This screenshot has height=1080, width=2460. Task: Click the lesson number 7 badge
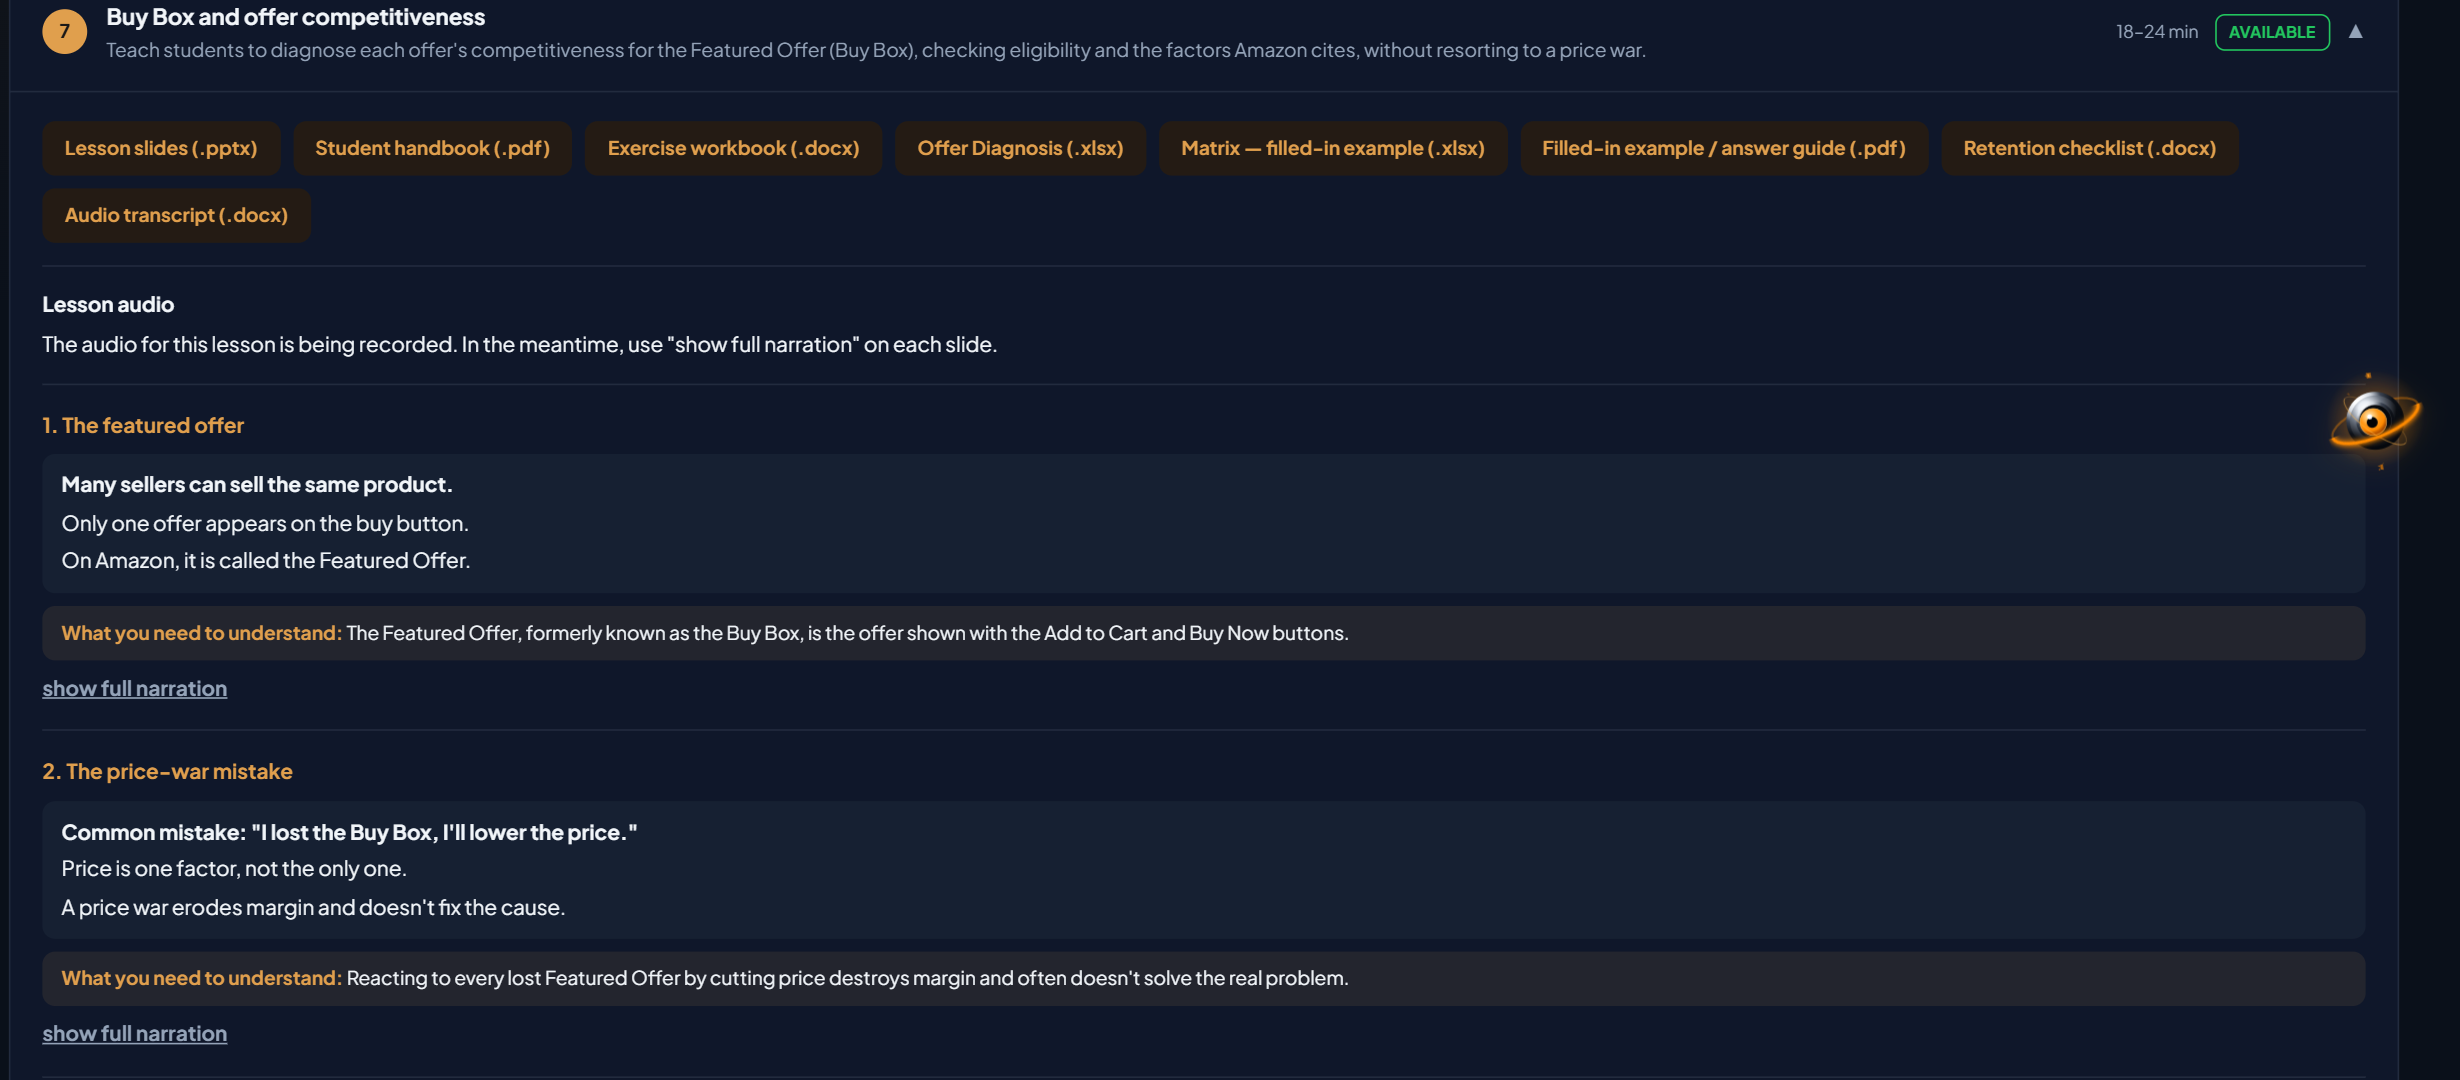click(64, 31)
